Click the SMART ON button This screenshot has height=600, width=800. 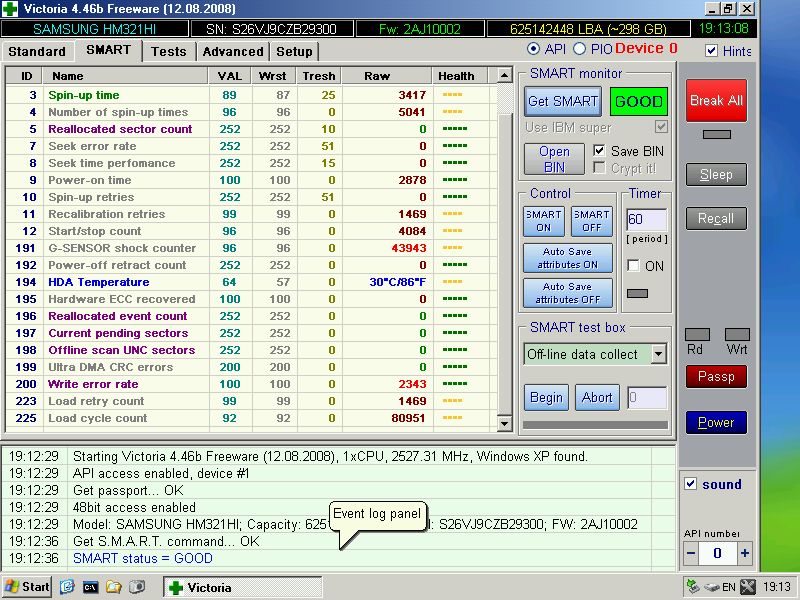coord(544,221)
